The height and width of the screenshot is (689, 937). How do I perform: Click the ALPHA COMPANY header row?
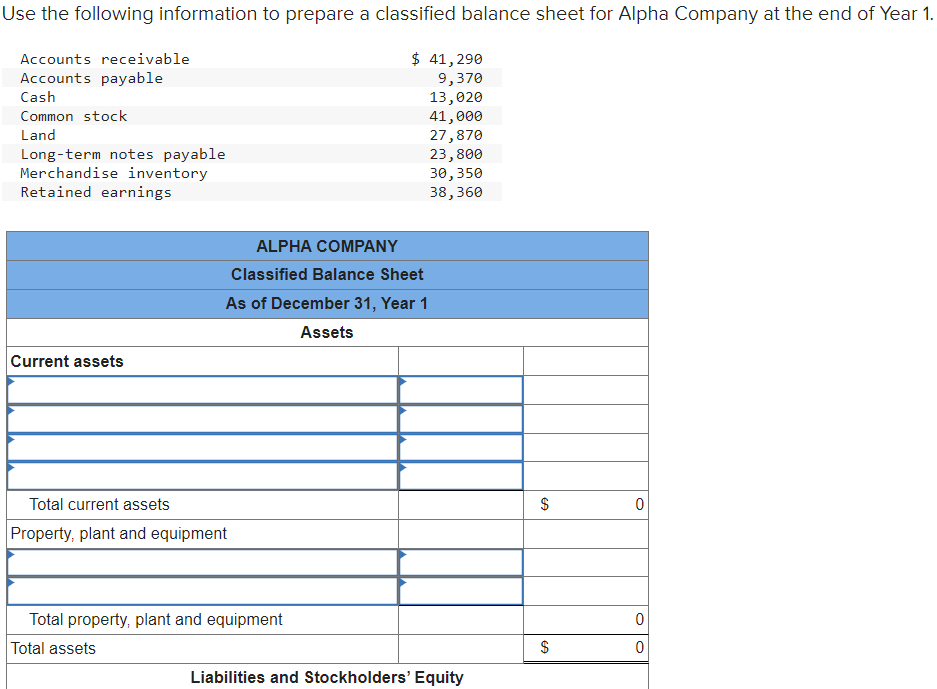pos(327,246)
